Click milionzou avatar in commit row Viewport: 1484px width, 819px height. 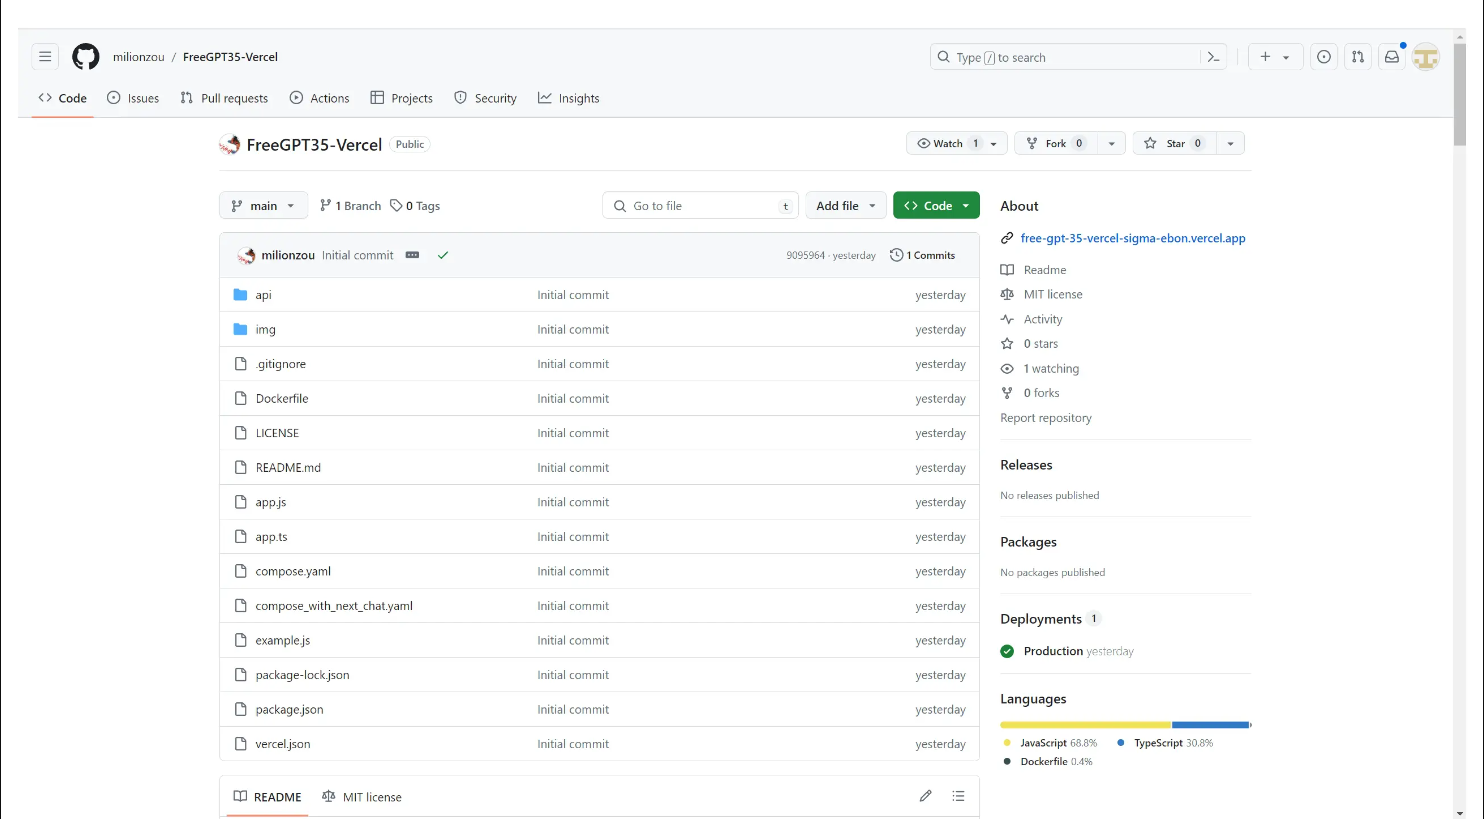(246, 255)
